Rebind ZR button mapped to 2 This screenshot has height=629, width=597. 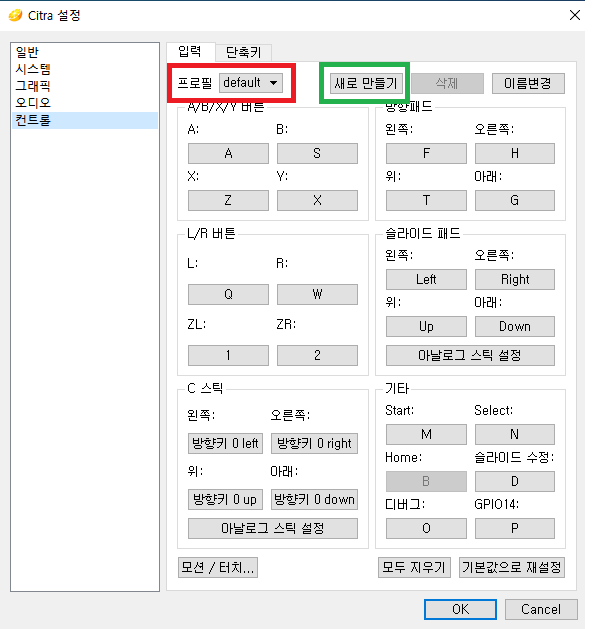317,355
